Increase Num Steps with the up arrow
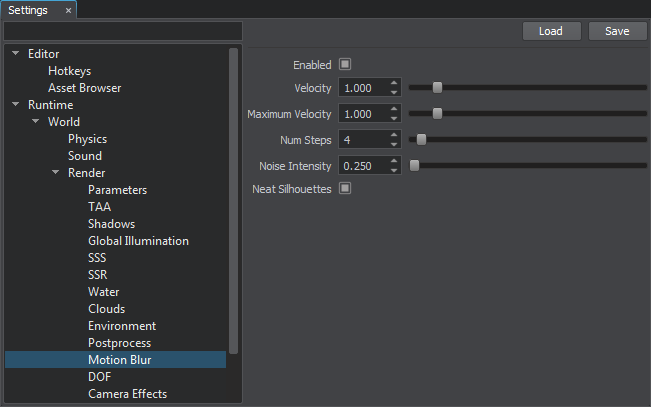Image resolution: width=651 pixels, height=407 pixels. point(394,135)
